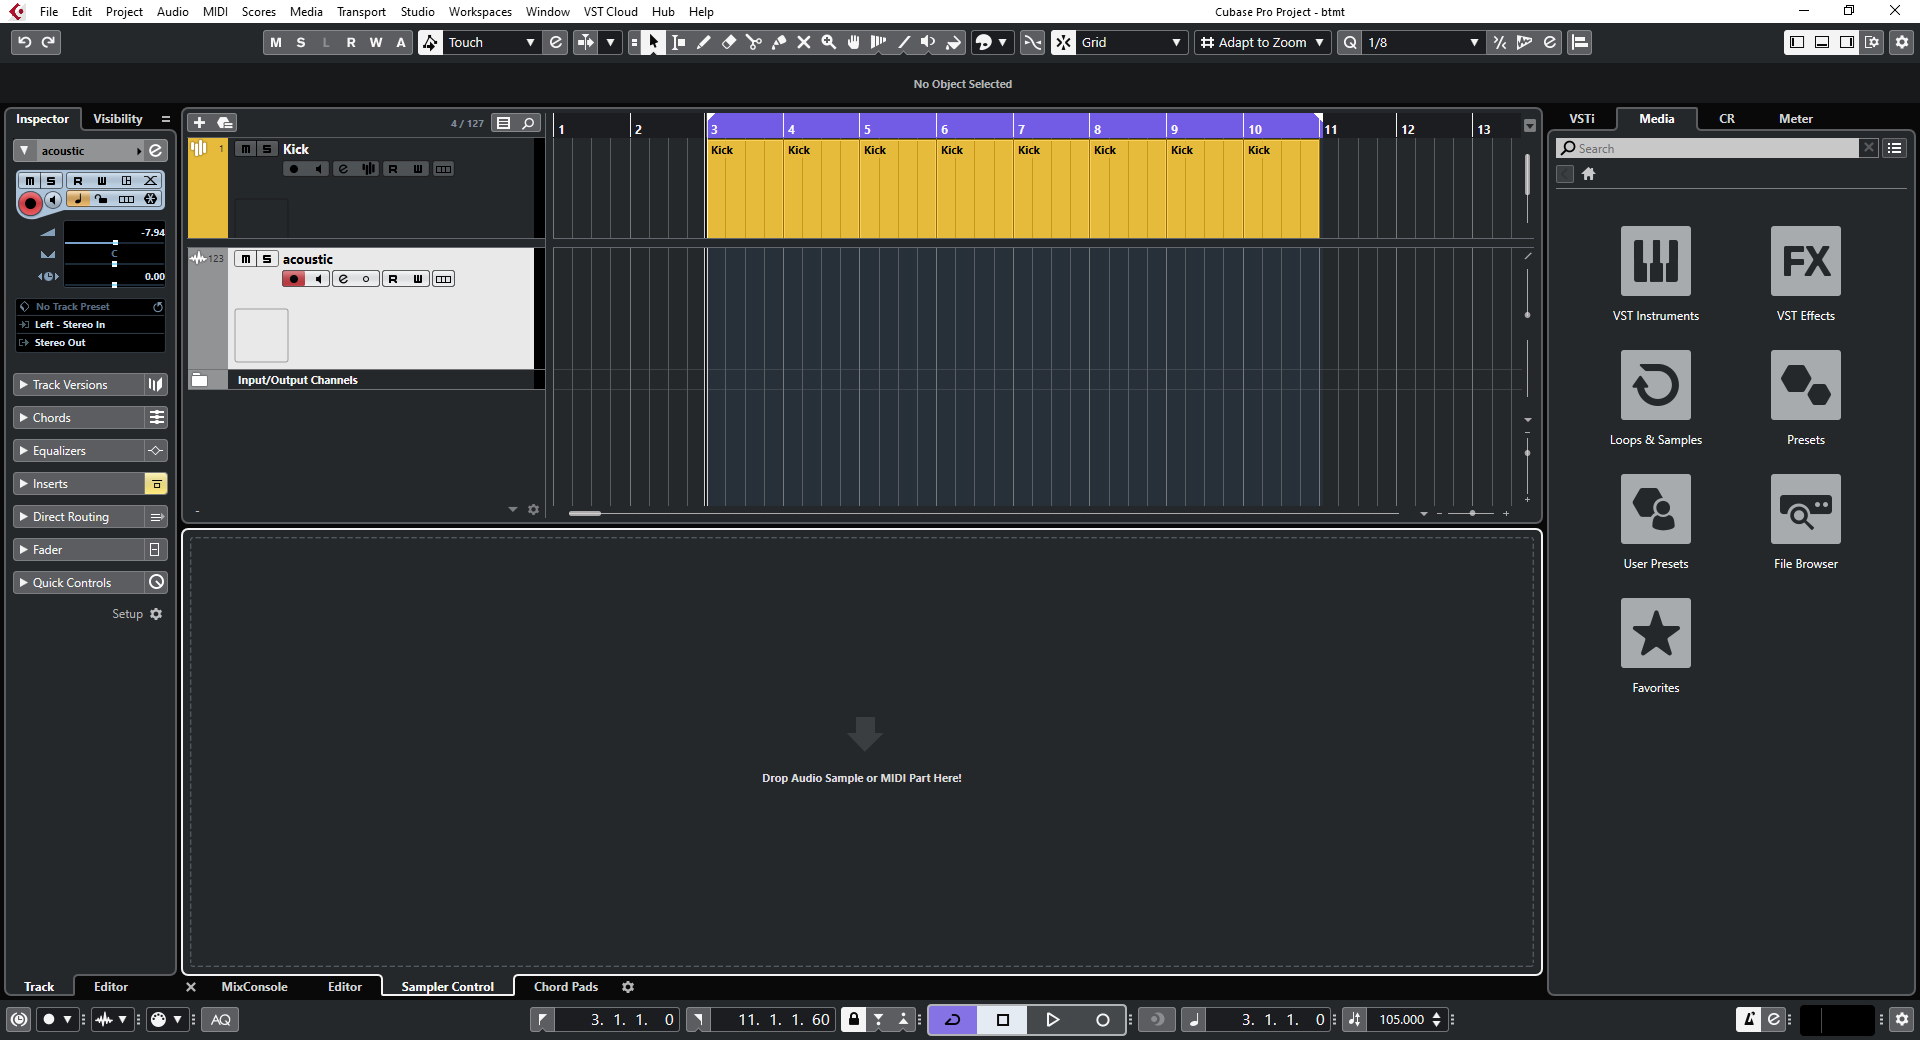Open User Presets in Media rack
The width and height of the screenshot is (1920, 1040).
pos(1656,509)
